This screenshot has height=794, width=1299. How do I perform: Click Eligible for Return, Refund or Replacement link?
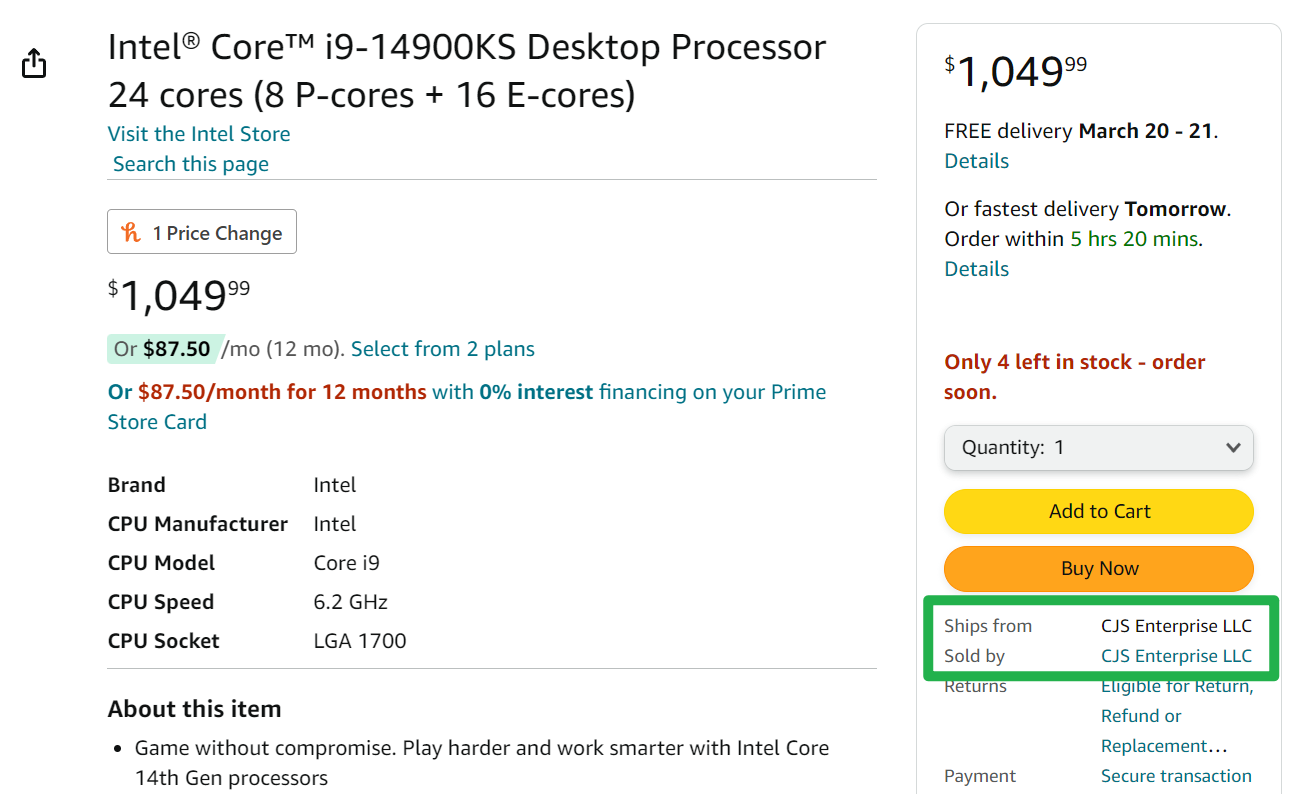pos(1176,716)
